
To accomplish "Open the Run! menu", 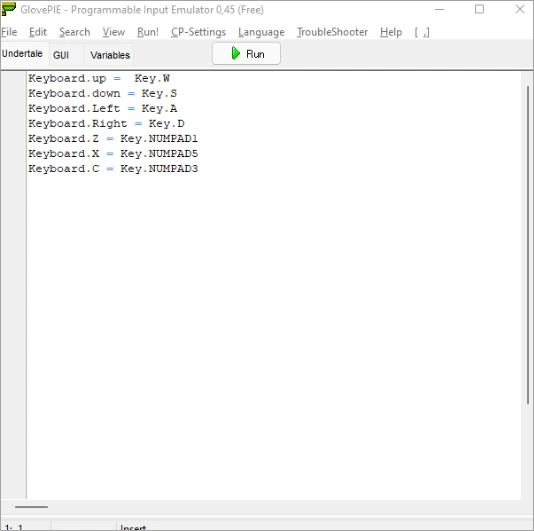I will click(x=148, y=32).
